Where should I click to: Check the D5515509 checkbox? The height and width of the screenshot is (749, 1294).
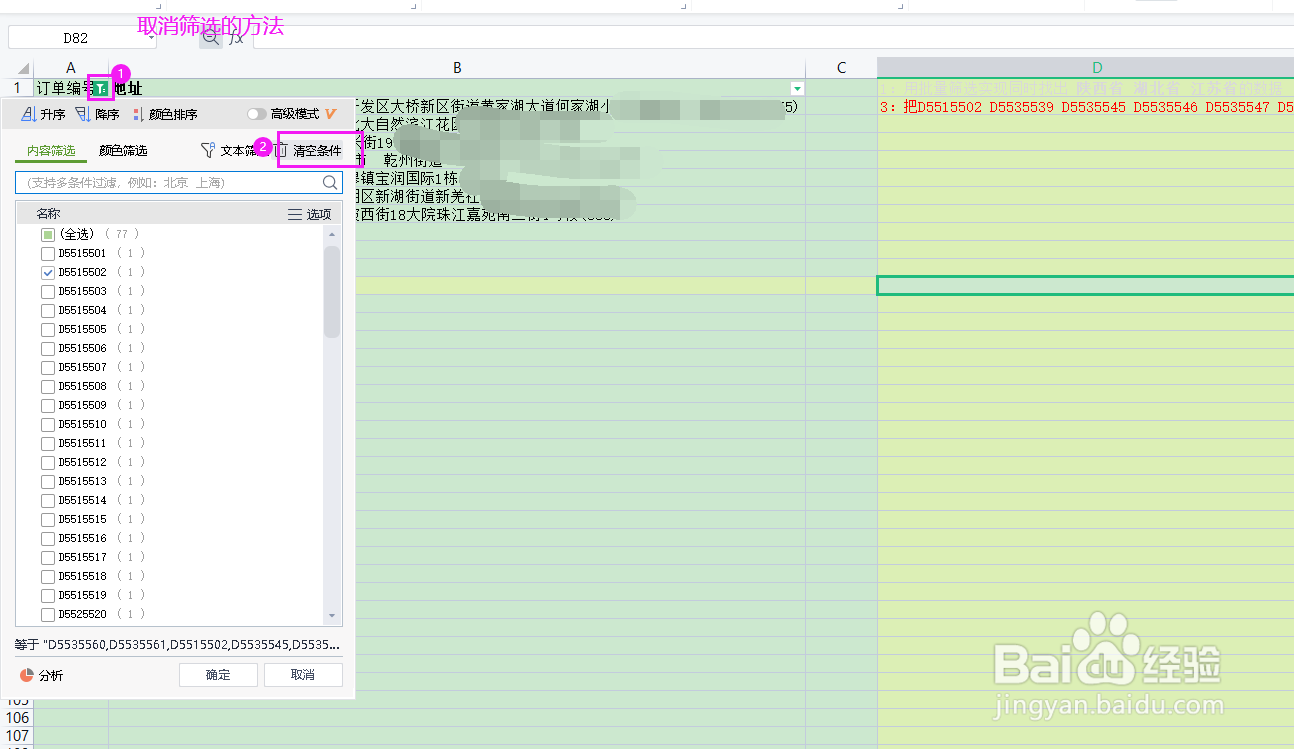[x=47, y=405]
